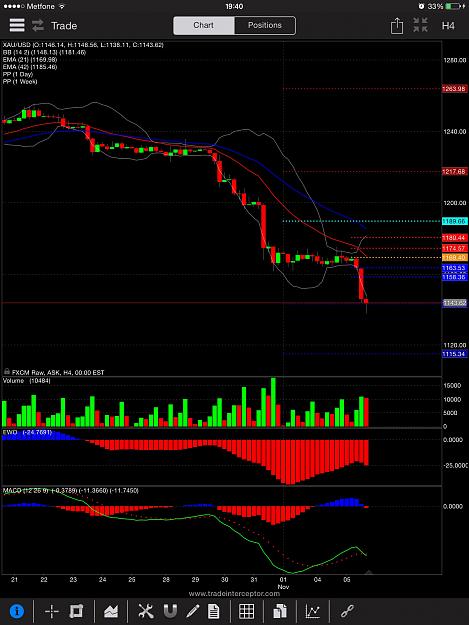The height and width of the screenshot is (625, 469).
Task: Tap the blue 1163.53 support tag
Action: pyautogui.click(x=454, y=268)
